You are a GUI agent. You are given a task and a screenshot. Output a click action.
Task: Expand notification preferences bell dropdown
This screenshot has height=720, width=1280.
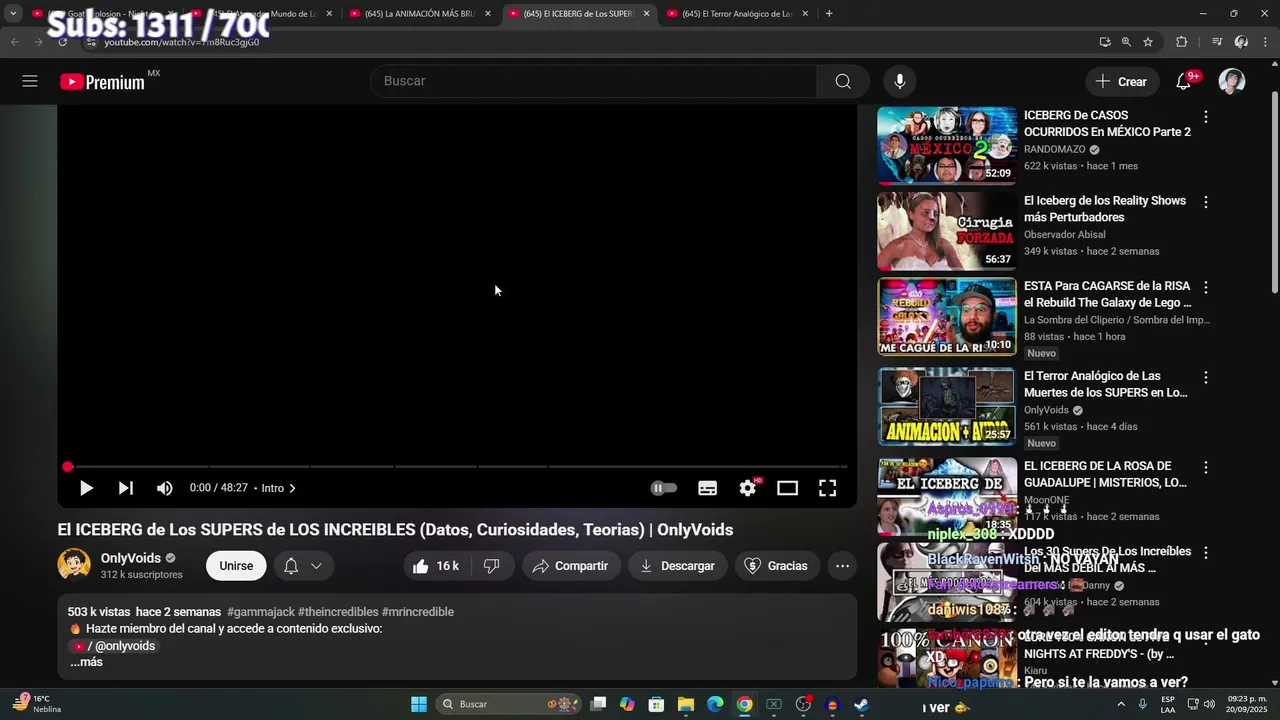303,566
